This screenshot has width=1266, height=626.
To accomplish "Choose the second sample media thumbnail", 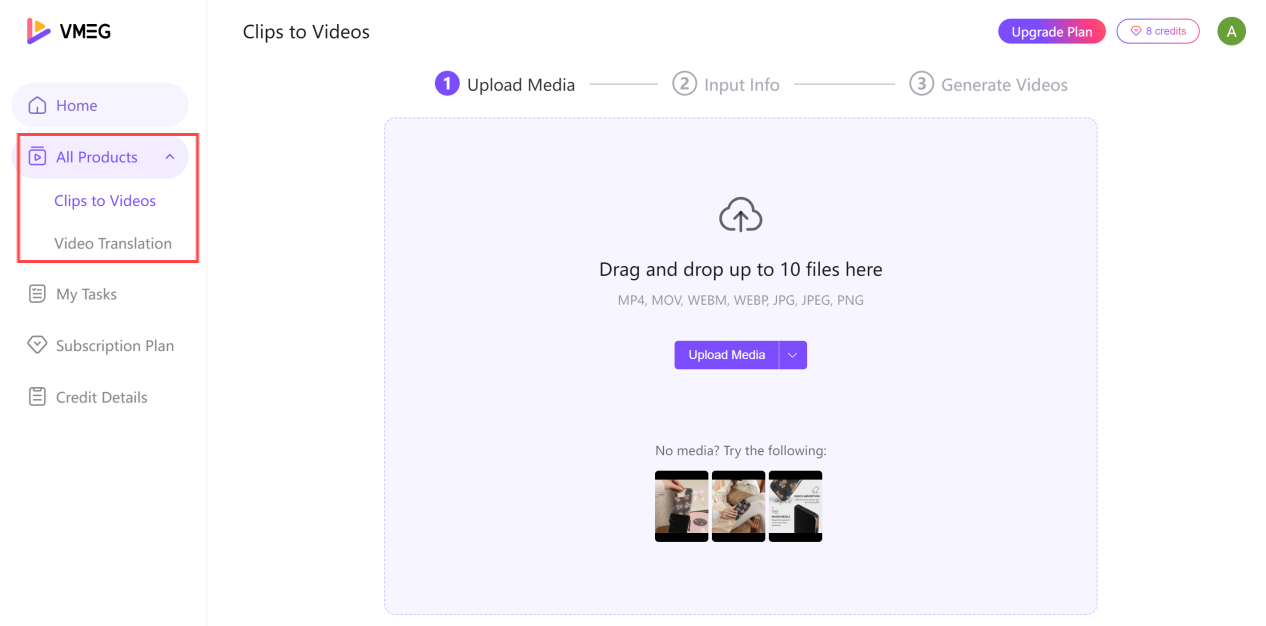I will tap(738, 506).
